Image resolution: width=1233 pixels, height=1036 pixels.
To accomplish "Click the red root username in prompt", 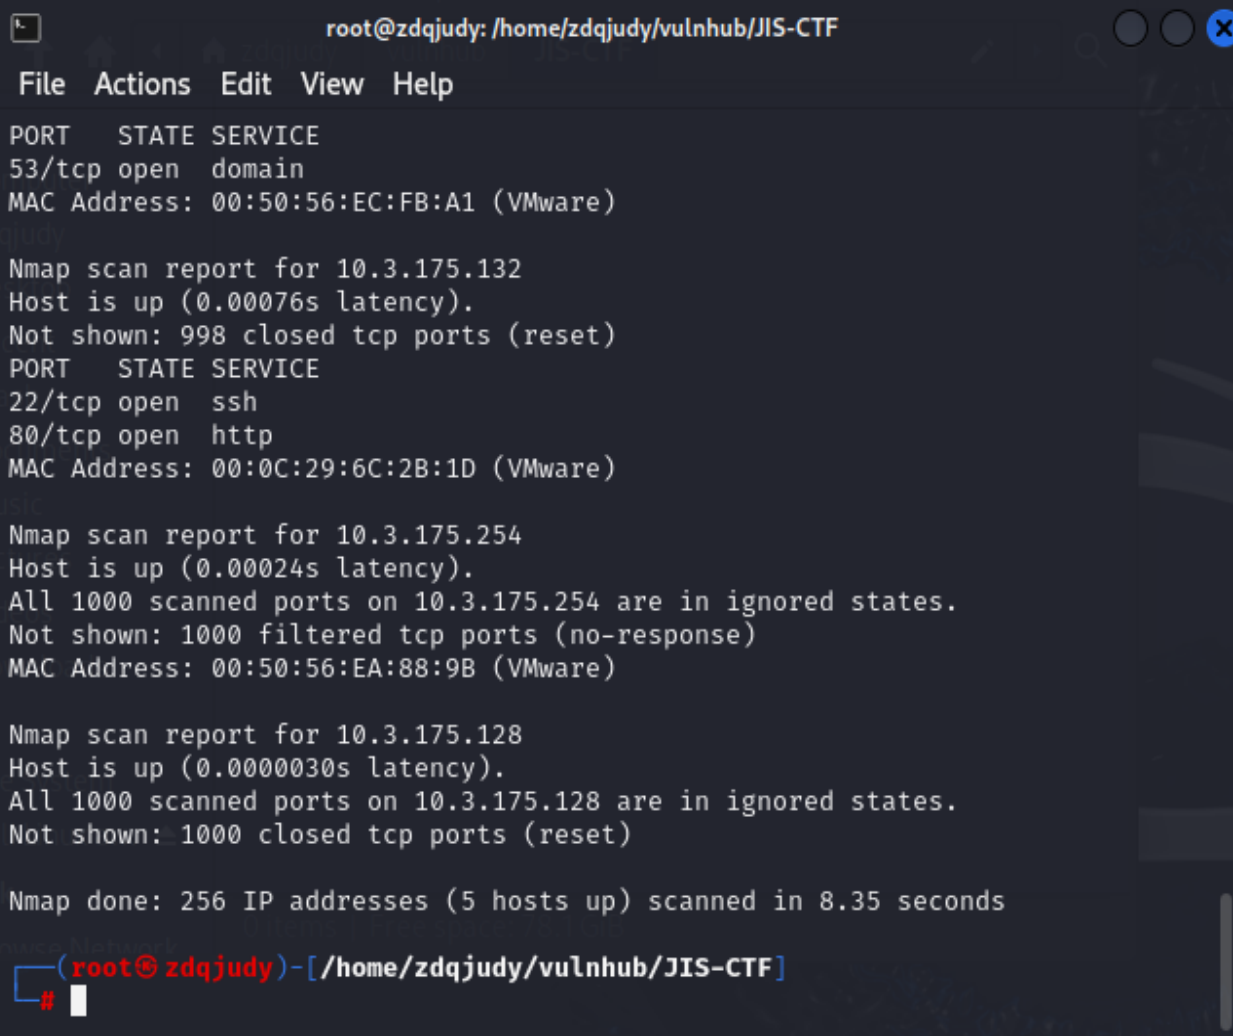I will (x=101, y=968).
